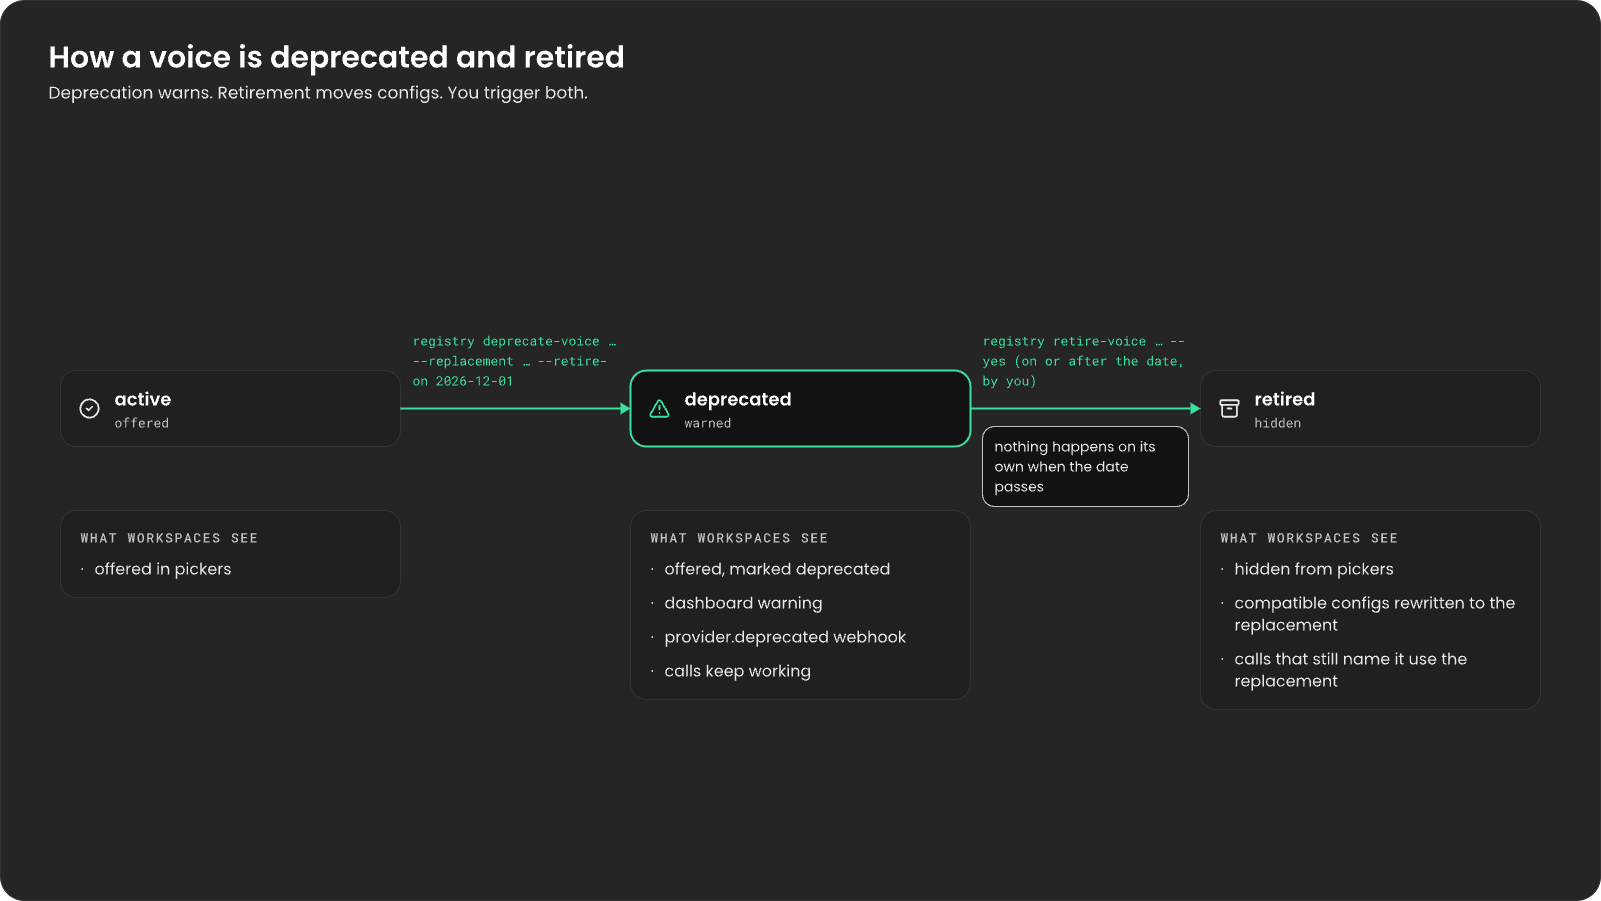1601x901 pixels.
Task: Click 'hidden from pickers' bullet
Action: [1314, 569]
